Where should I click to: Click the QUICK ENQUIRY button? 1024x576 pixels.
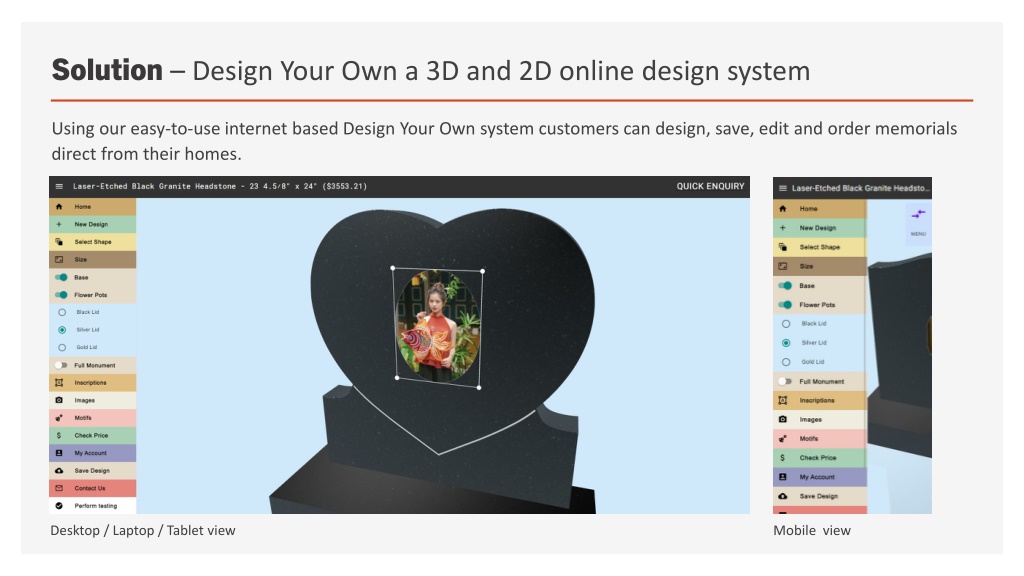click(710, 186)
